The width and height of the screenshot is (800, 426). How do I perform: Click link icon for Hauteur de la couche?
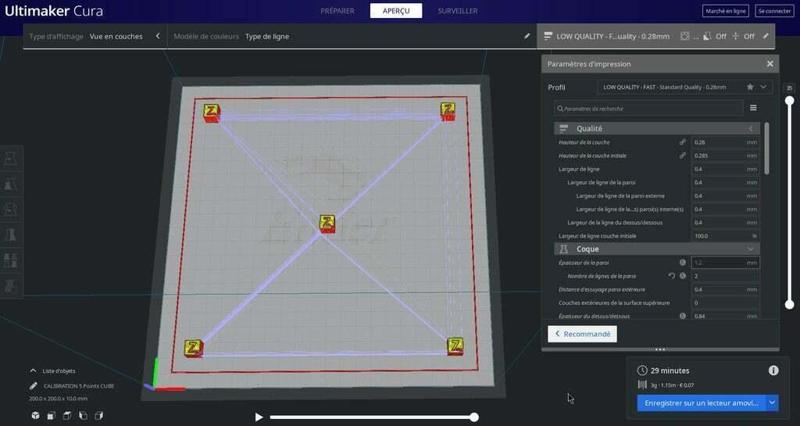(683, 142)
